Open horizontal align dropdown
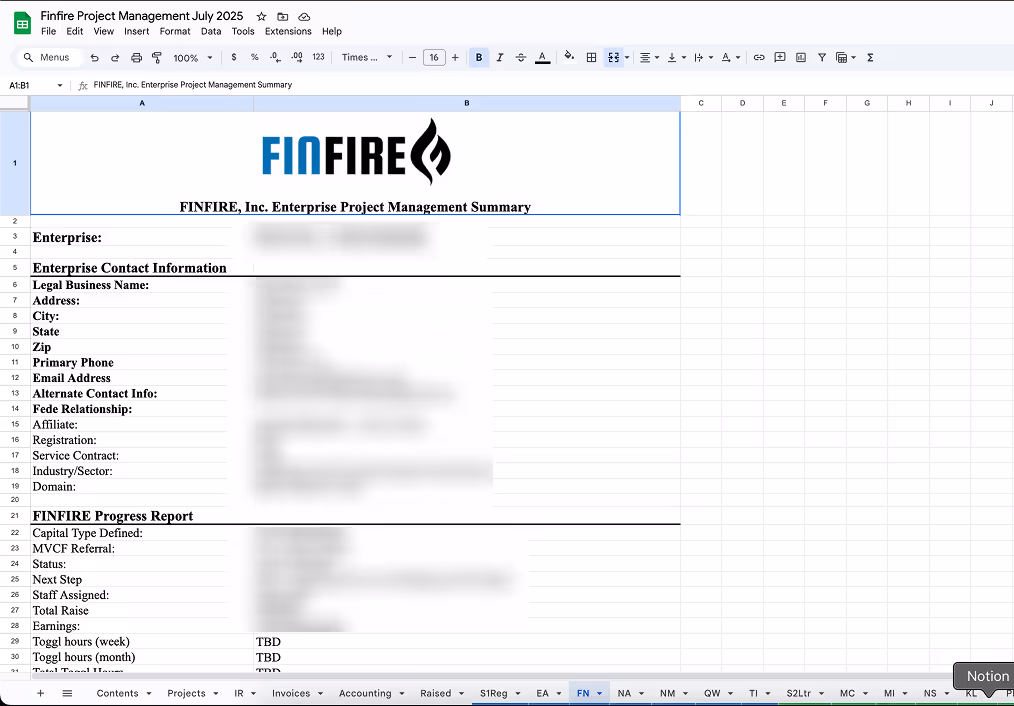Viewport: 1014px width, 706px height. [x=649, y=58]
